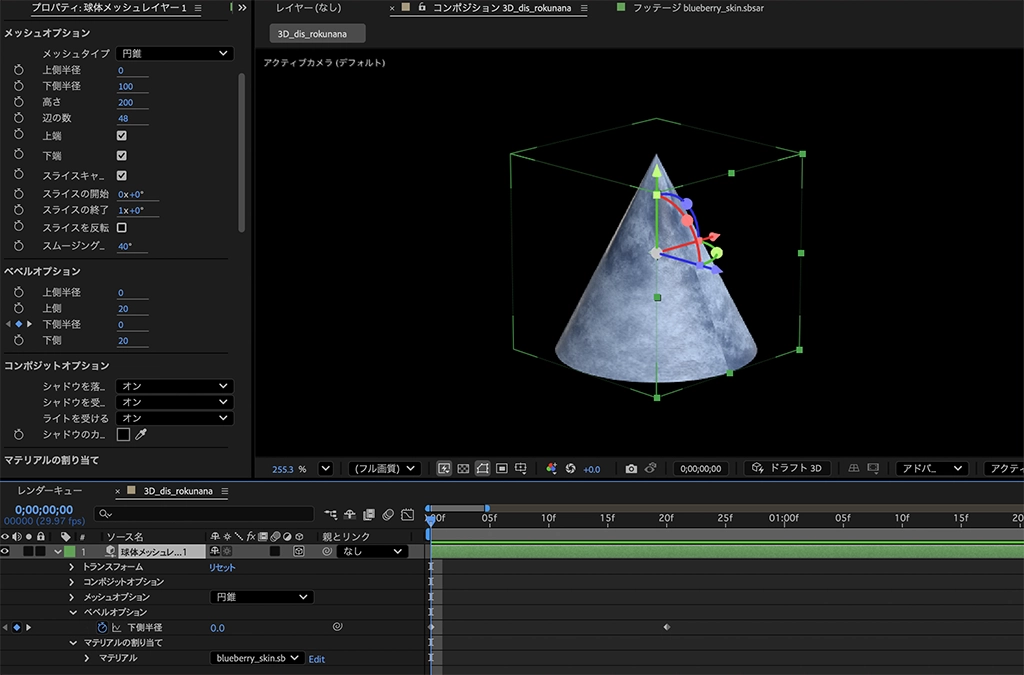The width and height of the screenshot is (1024, 675).
Task: Open the graph editor in timeline
Action: click(408, 515)
